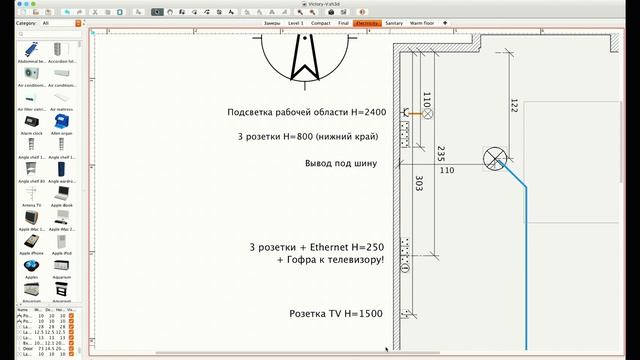Sort furniture list by Depth column
This screenshot has height=360, width=640.
49,310
